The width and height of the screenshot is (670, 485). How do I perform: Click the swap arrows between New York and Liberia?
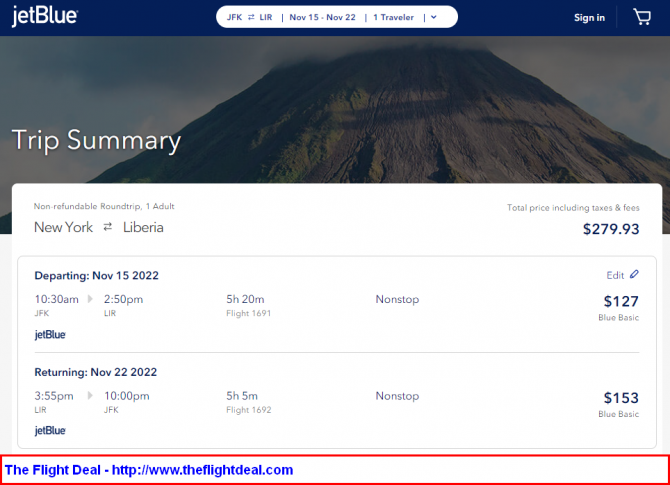[108, 226]
